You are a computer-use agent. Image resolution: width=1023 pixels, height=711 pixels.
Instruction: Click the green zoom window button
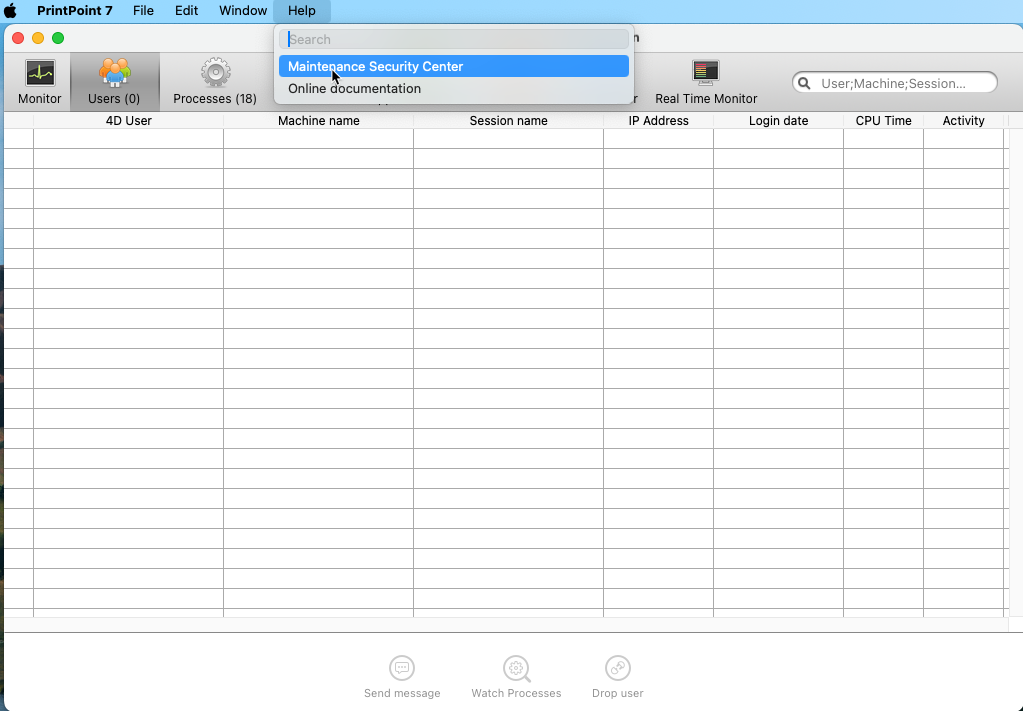click(58, 38)
